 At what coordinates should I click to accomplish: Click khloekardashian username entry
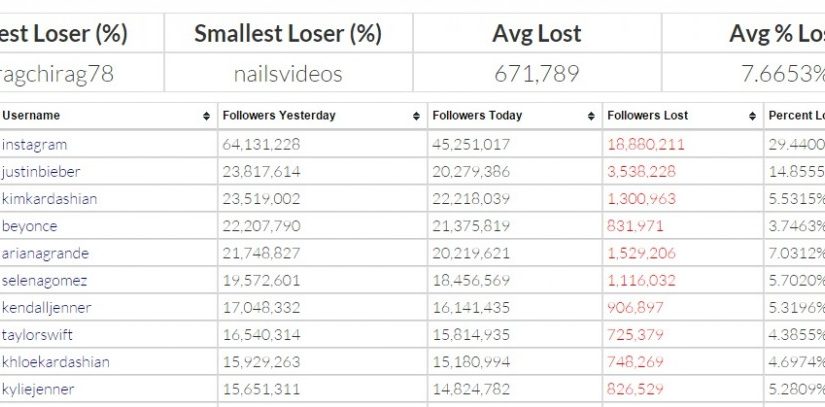pos(55,362)
